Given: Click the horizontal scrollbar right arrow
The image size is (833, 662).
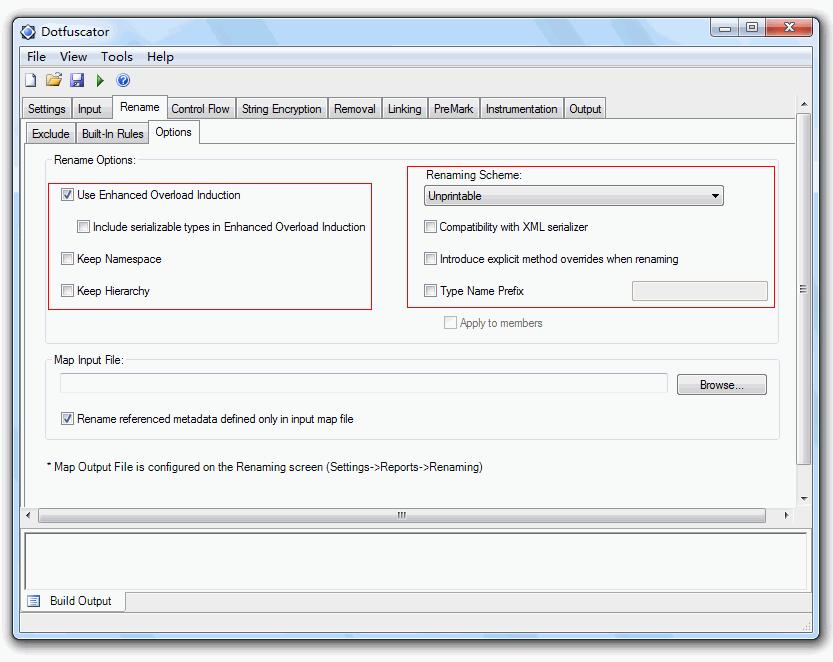Looking at the screenshot, I should click(786, 515).
